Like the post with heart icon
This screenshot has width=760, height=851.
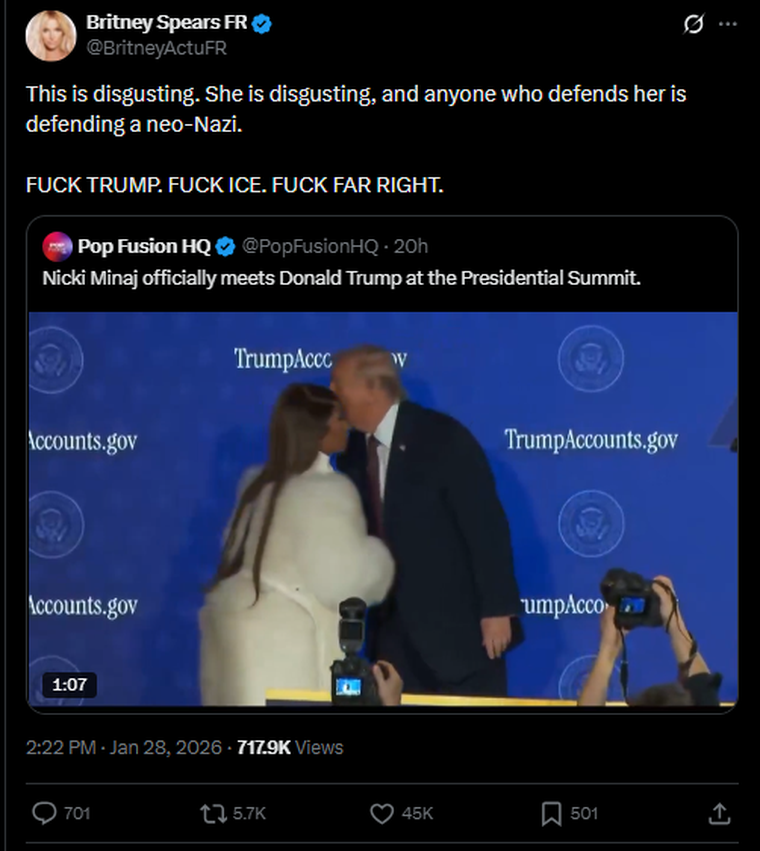[382, 813]
